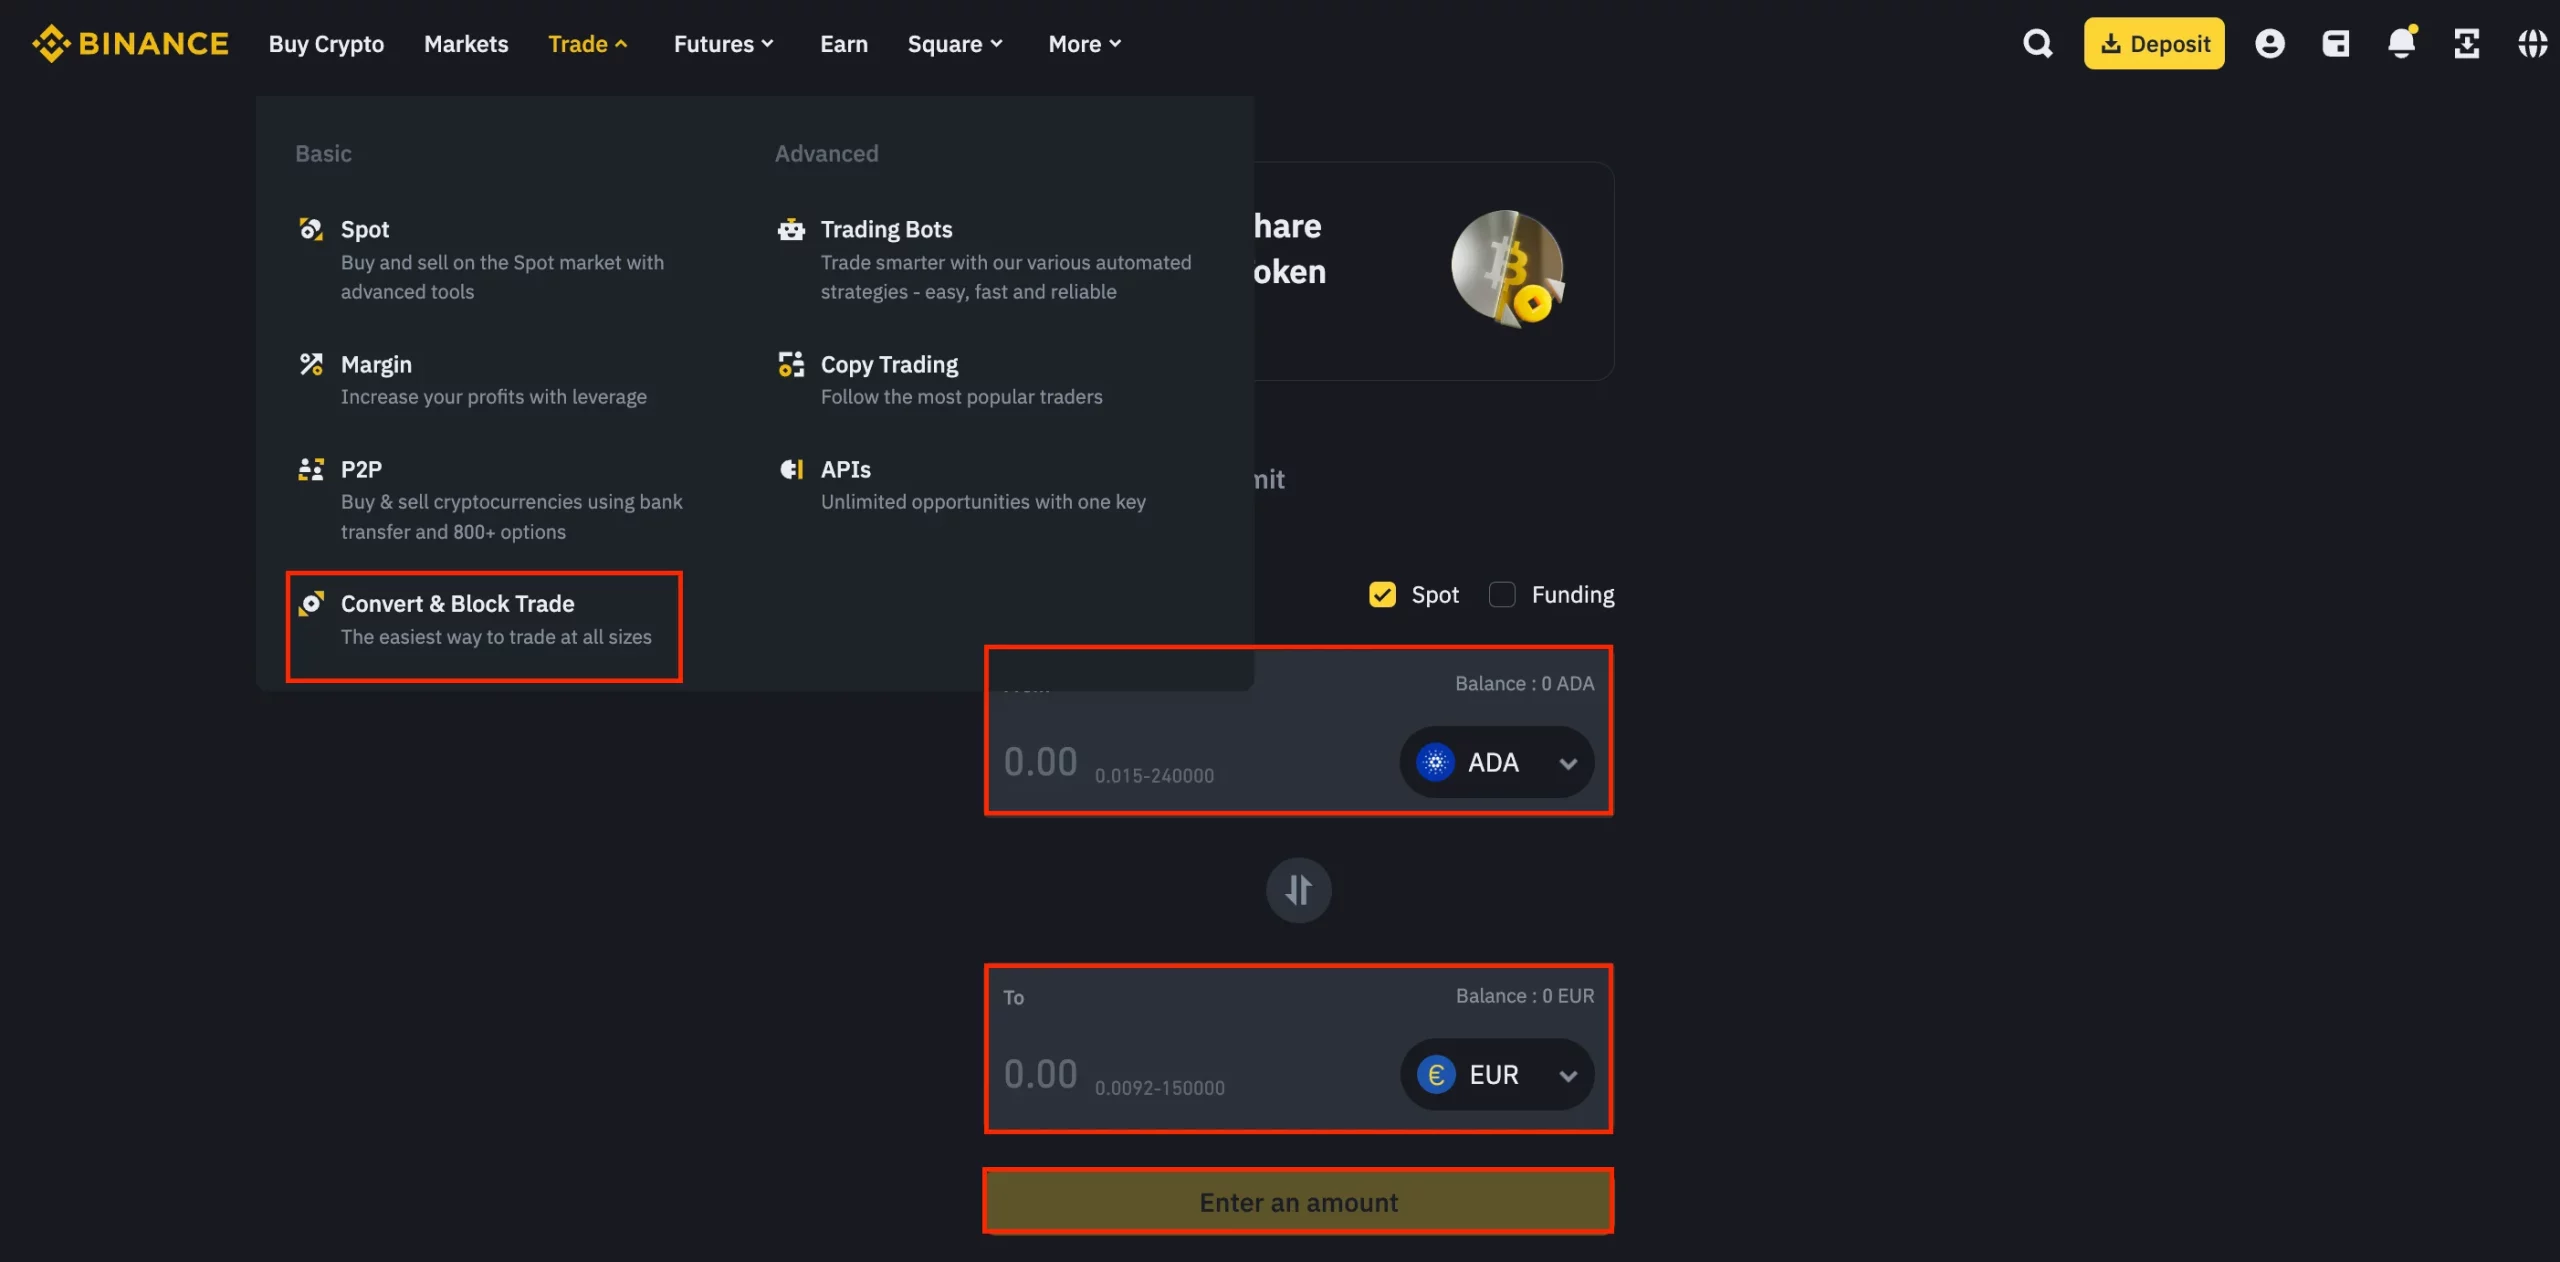Open the user profile icon
The height and width of the screenshot is (1262, 2560).
[x=2269, y=44]
